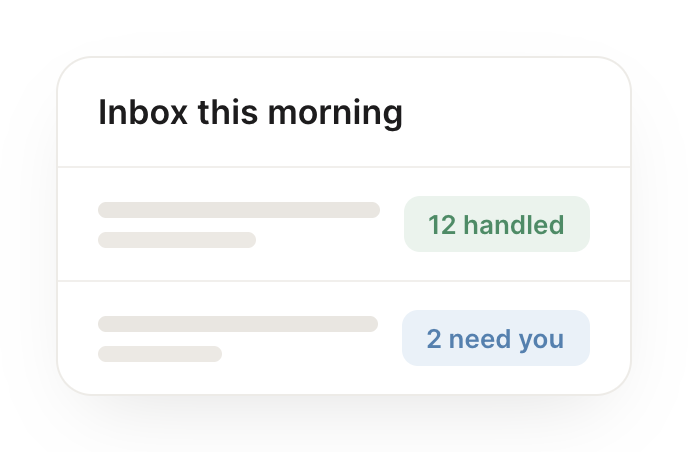
Task: Click empty header space right of the title
Action: [513, 113]
